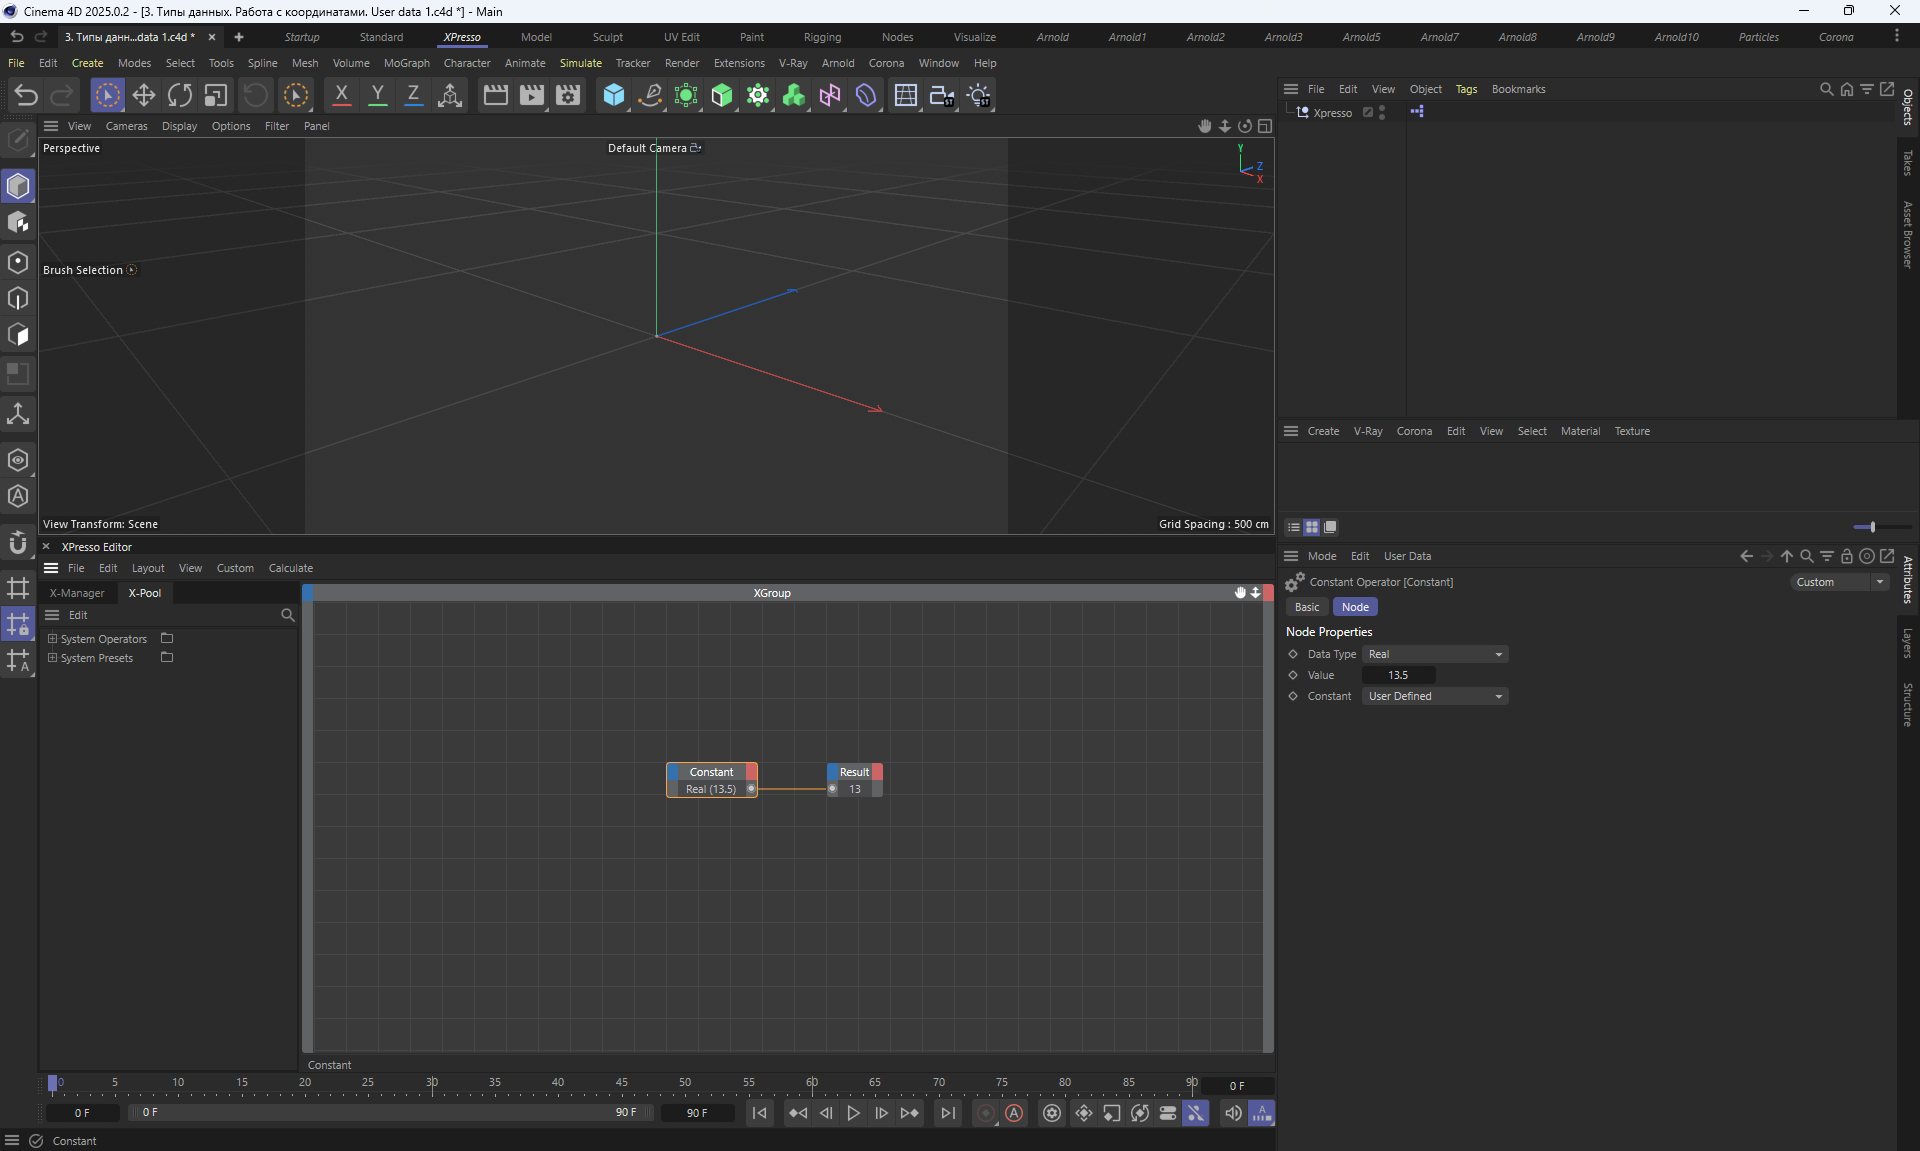Select the Rotate tool icon
This screenshot has height=1151, width=1920.
[180, 95]
